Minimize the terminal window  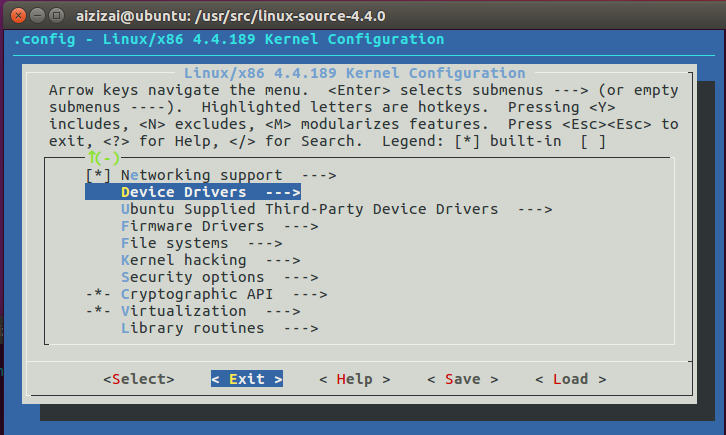click(x=37, y=16)
